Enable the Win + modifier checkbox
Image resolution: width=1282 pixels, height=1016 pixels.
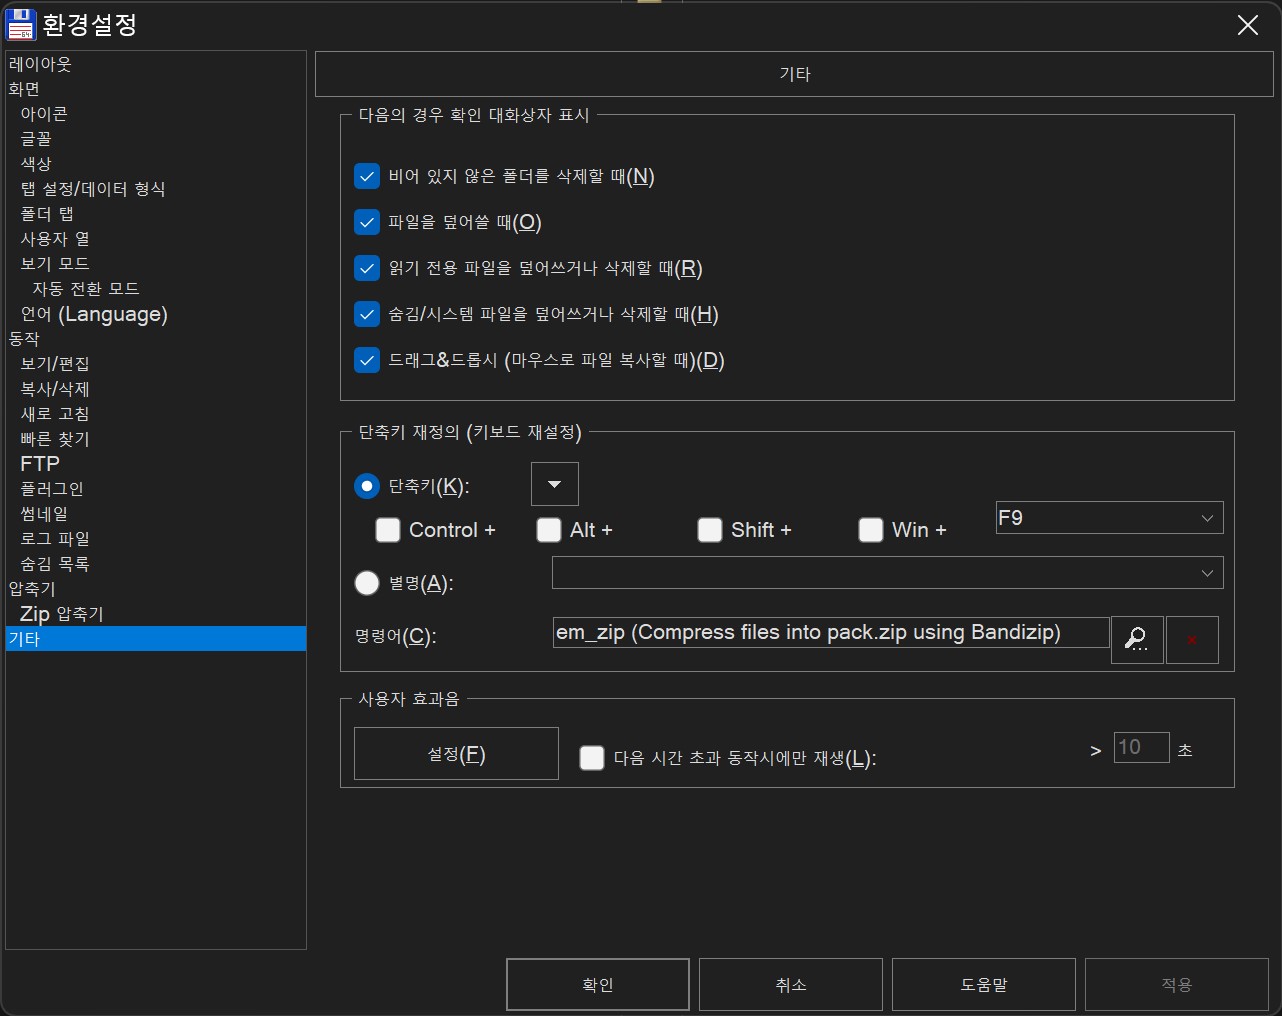(870, 530)
